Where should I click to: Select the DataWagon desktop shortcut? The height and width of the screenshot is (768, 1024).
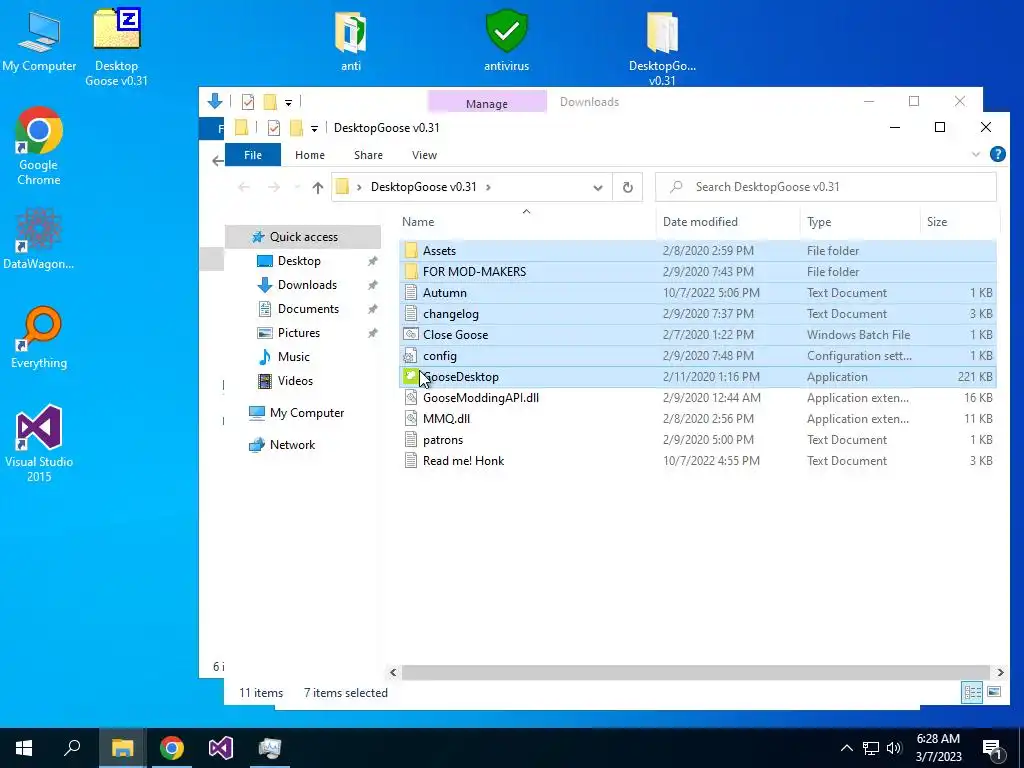click(x=39, y=239)
